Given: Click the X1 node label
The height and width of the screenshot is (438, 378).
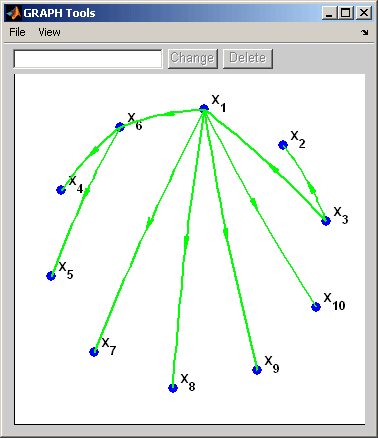Looking at the screenshot, I should 219,103.
